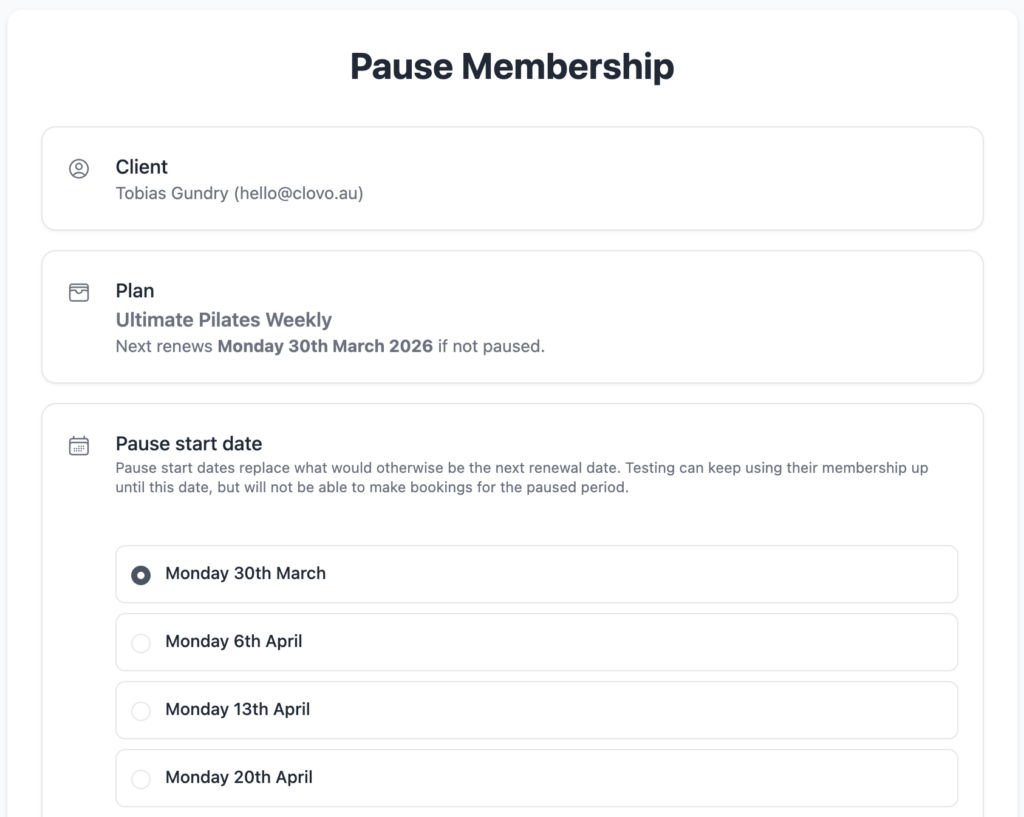Viewport: 1024px width, 817px height.
Task: Click the Pause Membership page heading
Action: click(x=512, y=67)
